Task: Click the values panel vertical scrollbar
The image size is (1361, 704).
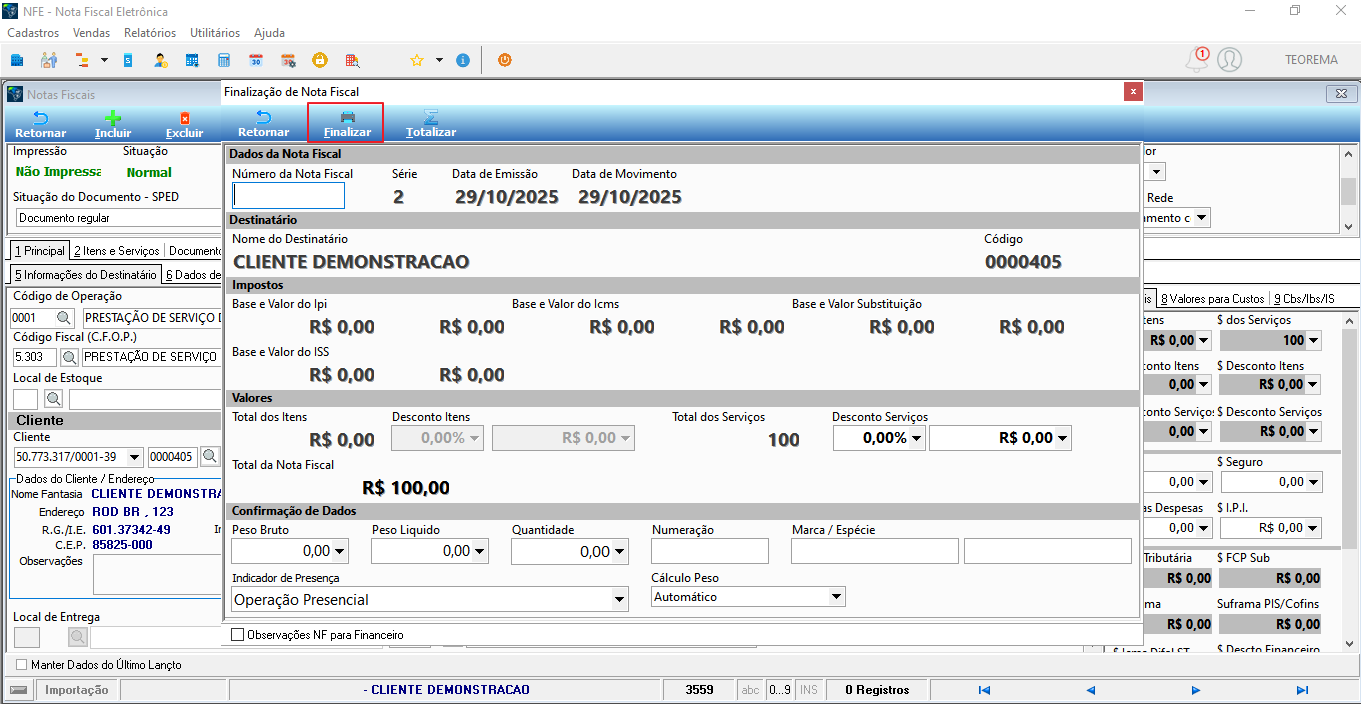Action: 1348,482
